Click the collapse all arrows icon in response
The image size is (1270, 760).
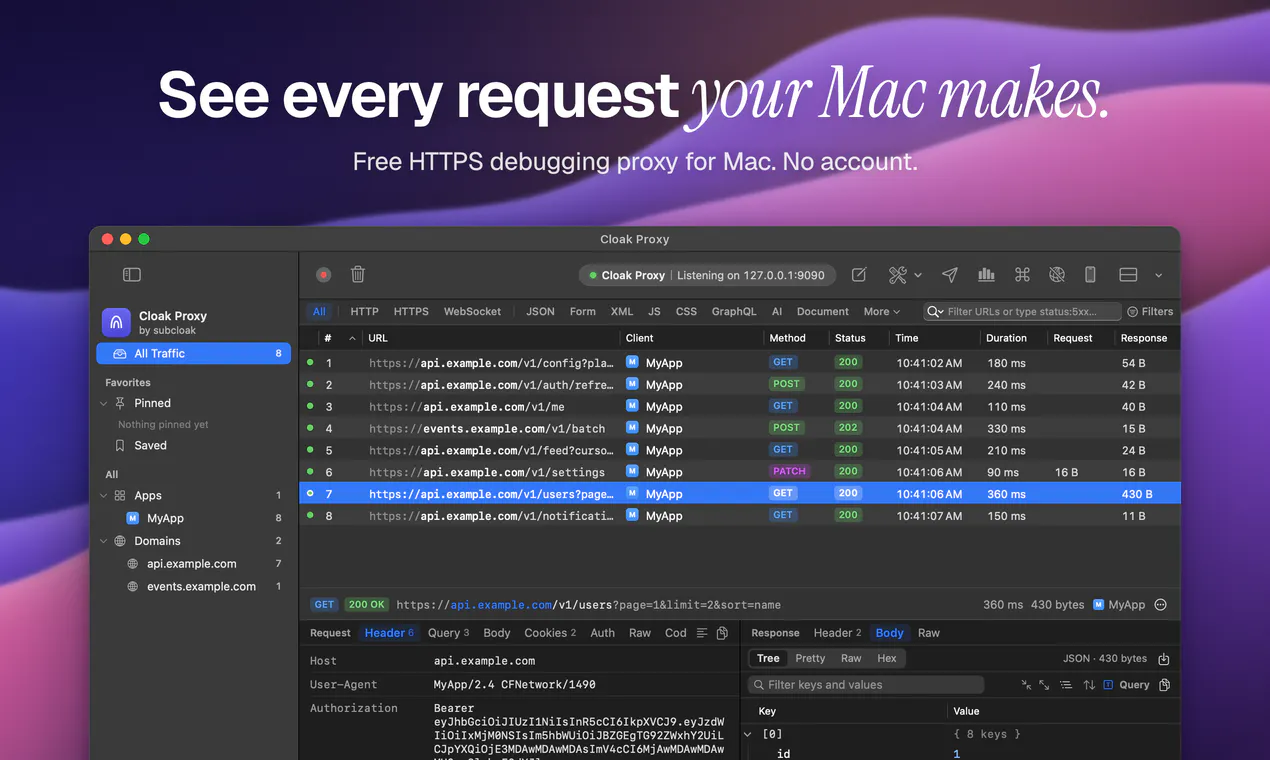(1026, 685)
